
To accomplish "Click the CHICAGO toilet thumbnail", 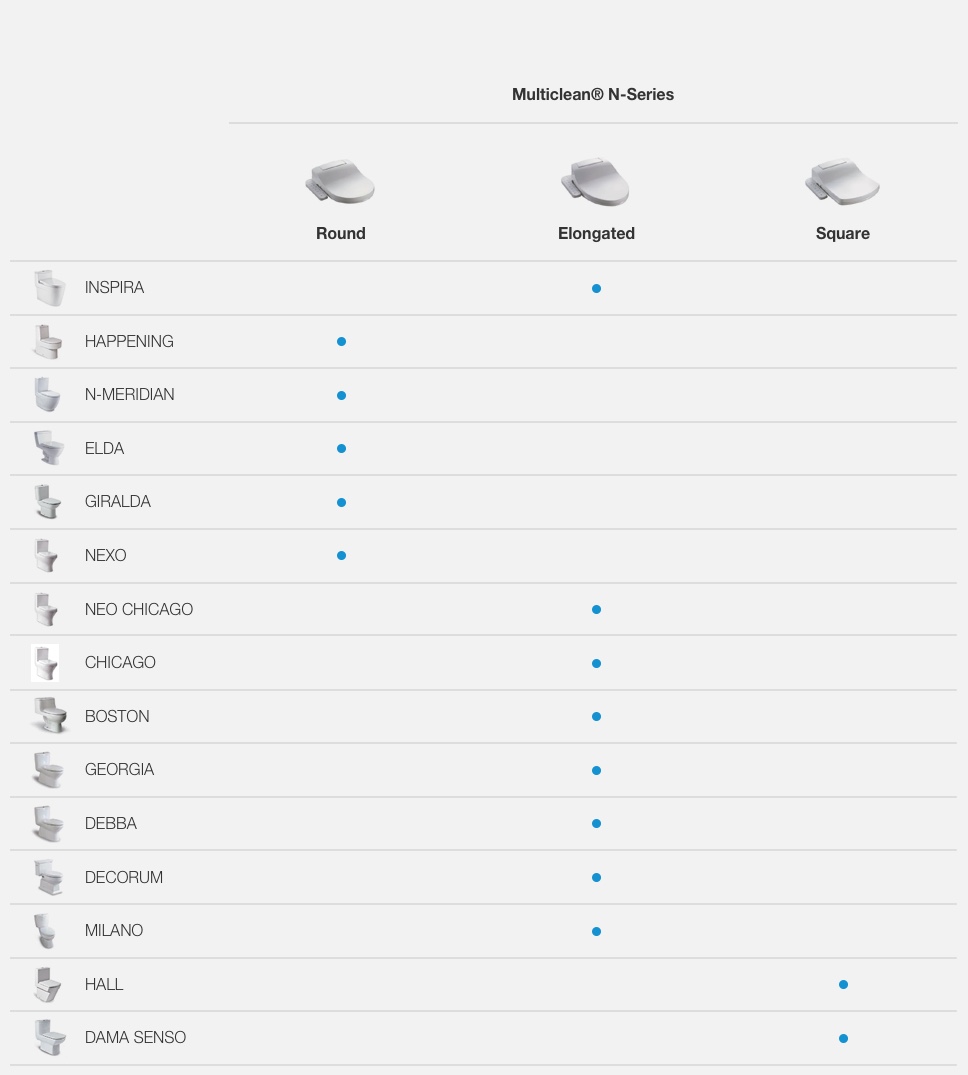I will 45,663.
